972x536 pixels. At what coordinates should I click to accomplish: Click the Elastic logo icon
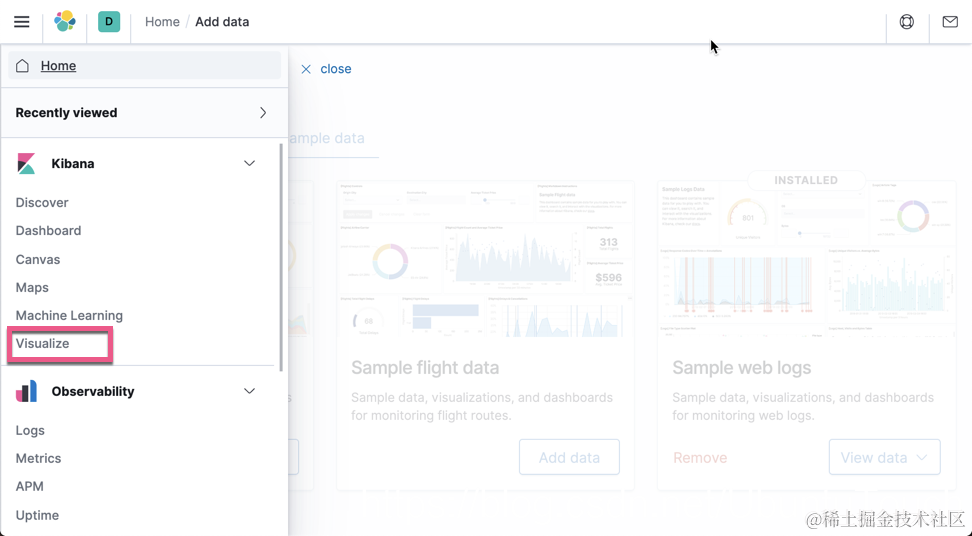tap(65, 22)
